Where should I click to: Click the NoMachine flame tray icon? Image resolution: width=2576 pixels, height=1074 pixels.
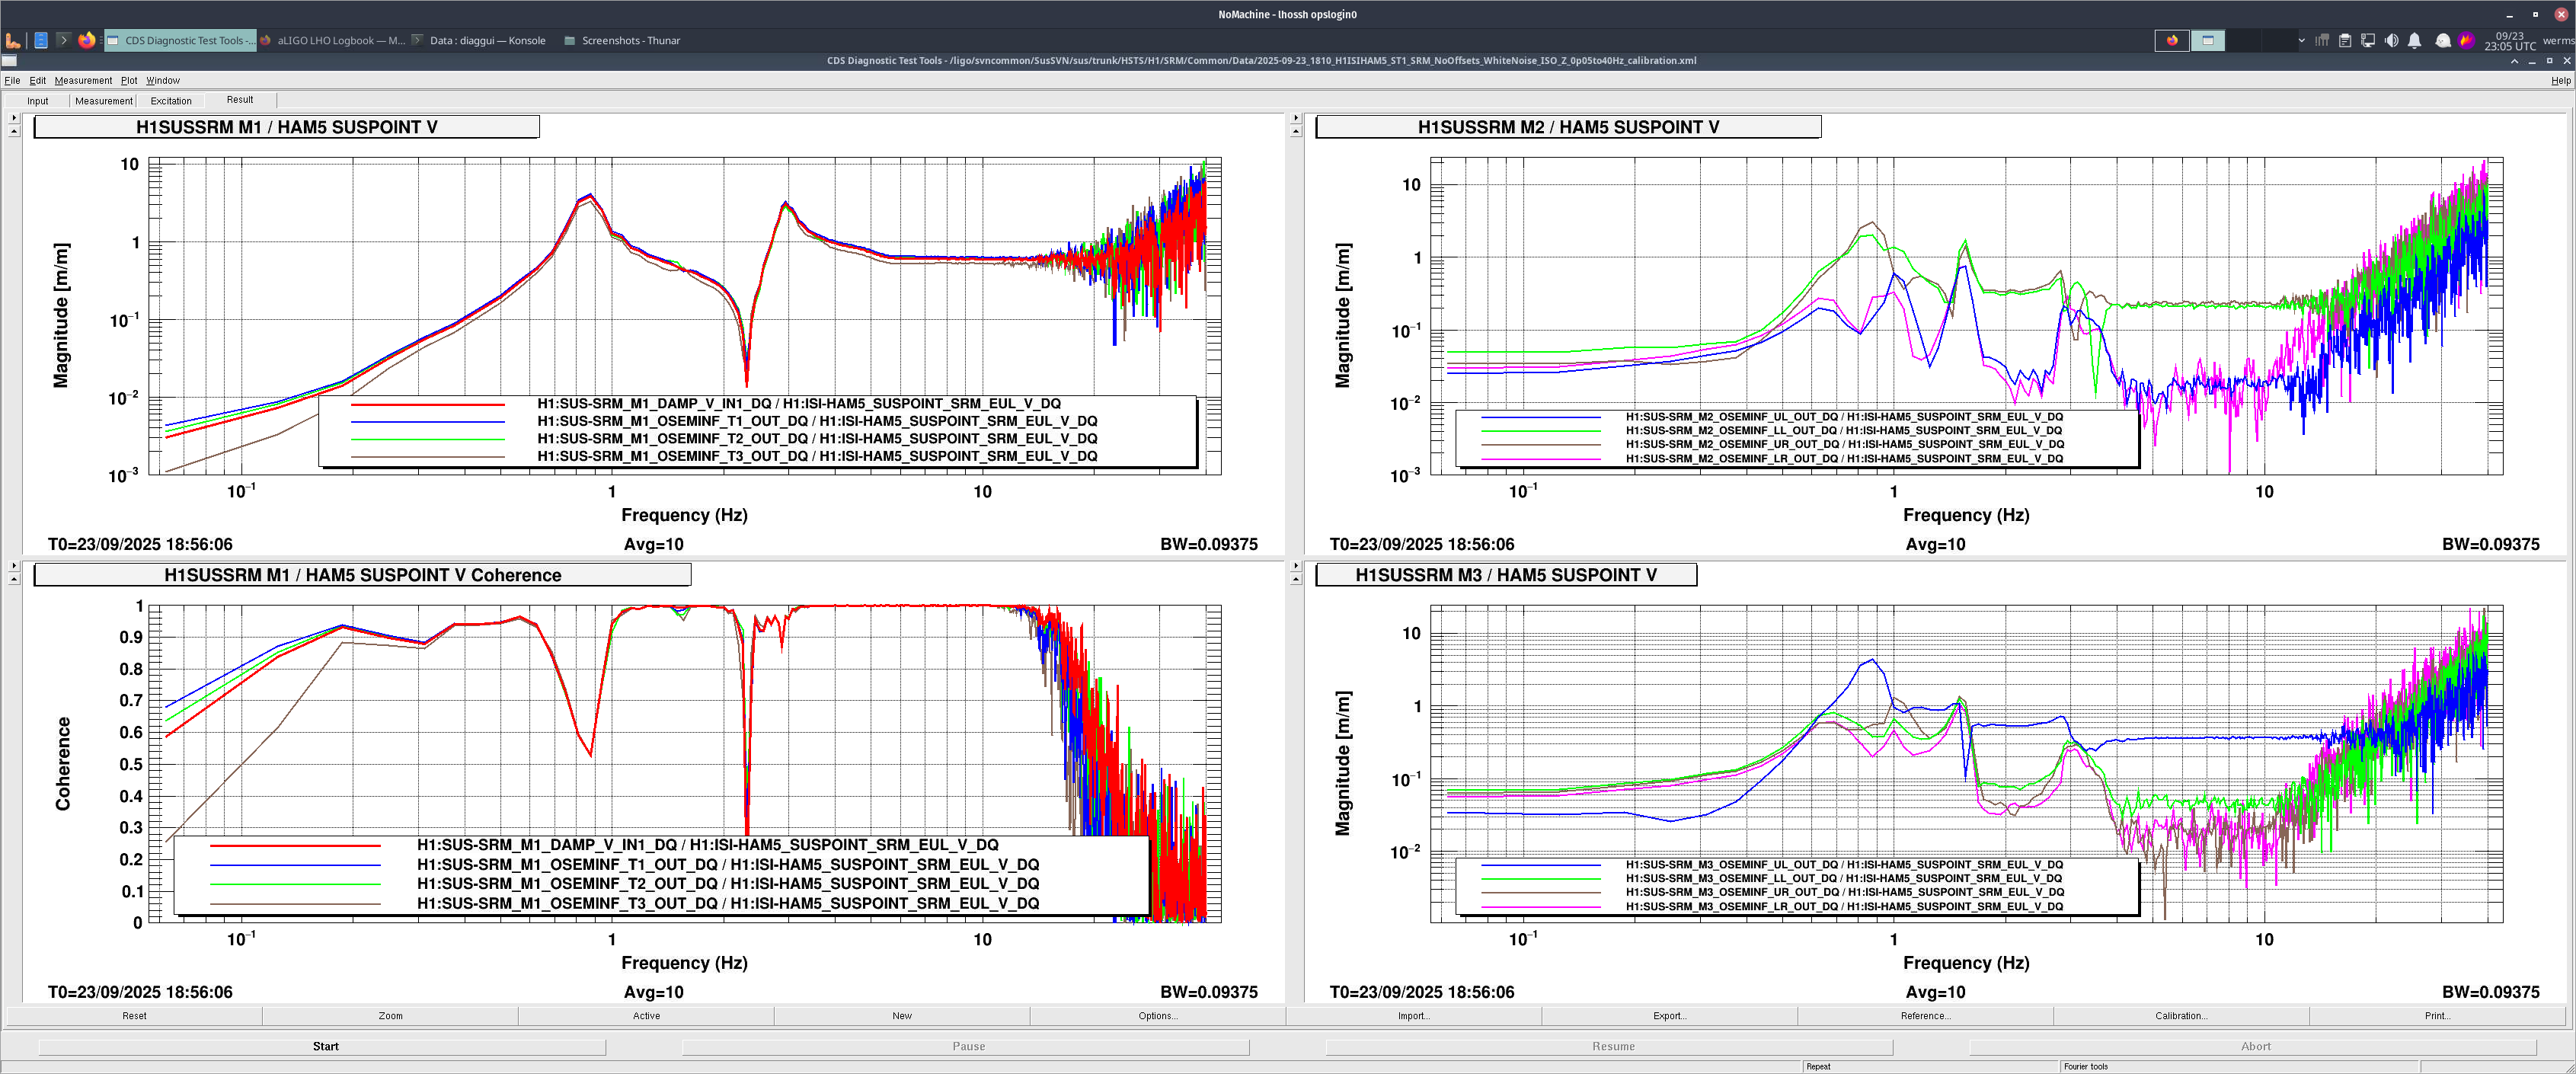(x=2466, y=40)
